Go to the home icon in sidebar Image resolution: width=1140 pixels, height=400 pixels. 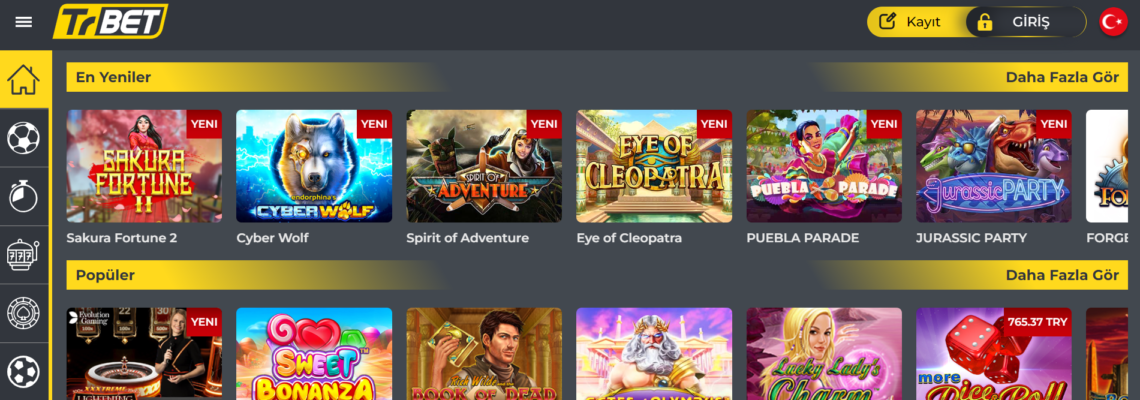[x=23, y=79]
